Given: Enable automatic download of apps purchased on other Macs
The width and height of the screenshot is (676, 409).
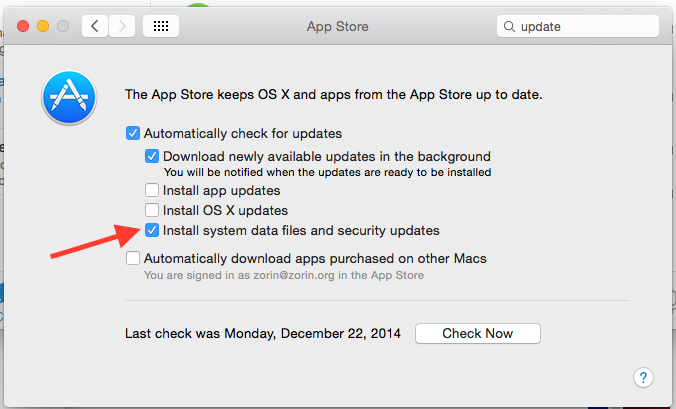Looking at the screenshot, I should 133,258.
